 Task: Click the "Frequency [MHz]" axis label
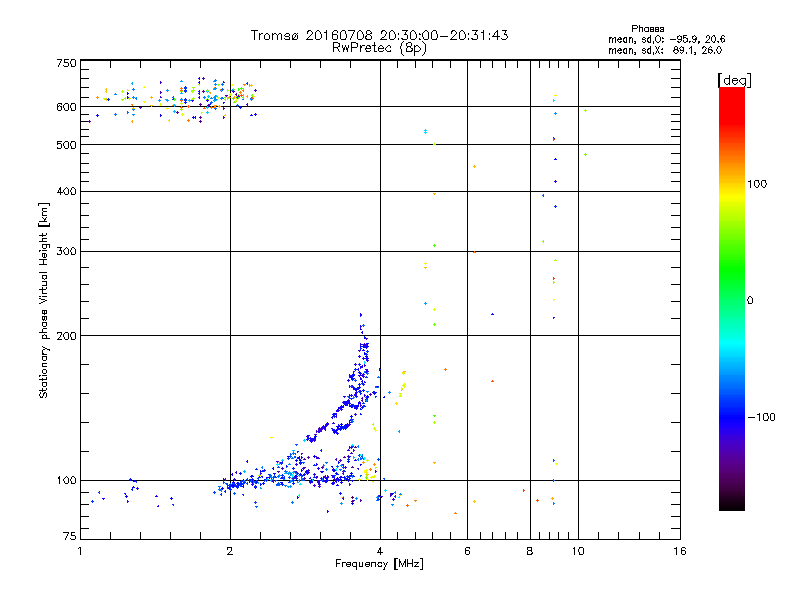pyautogui.click(x=379, y=564)
